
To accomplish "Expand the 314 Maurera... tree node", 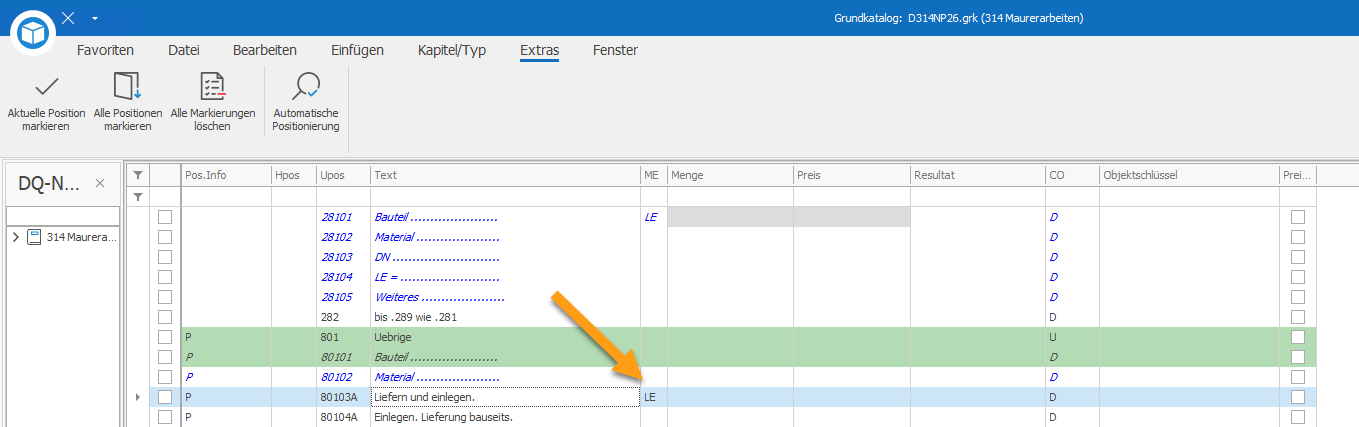I will coord(15,237).
